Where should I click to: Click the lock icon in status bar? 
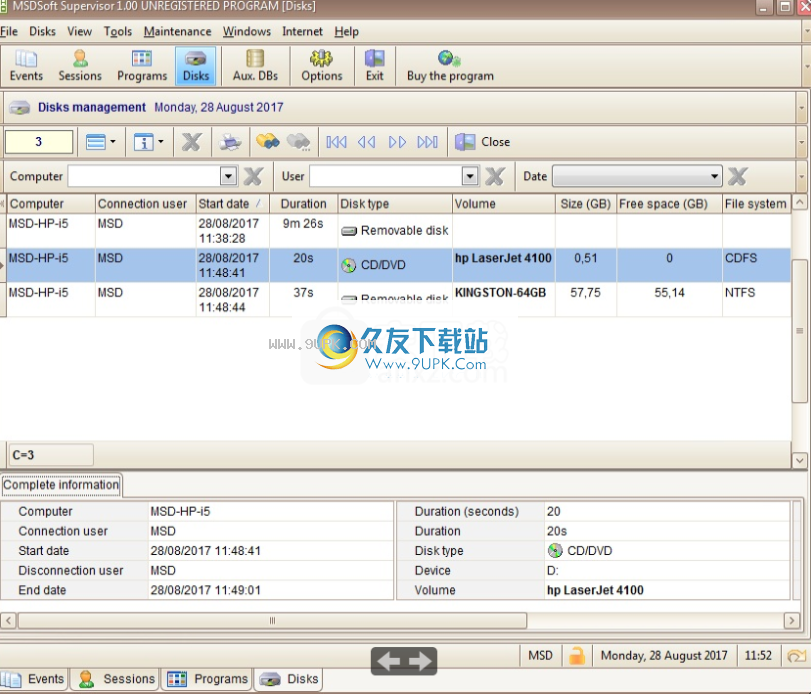[x=577, y=656]
